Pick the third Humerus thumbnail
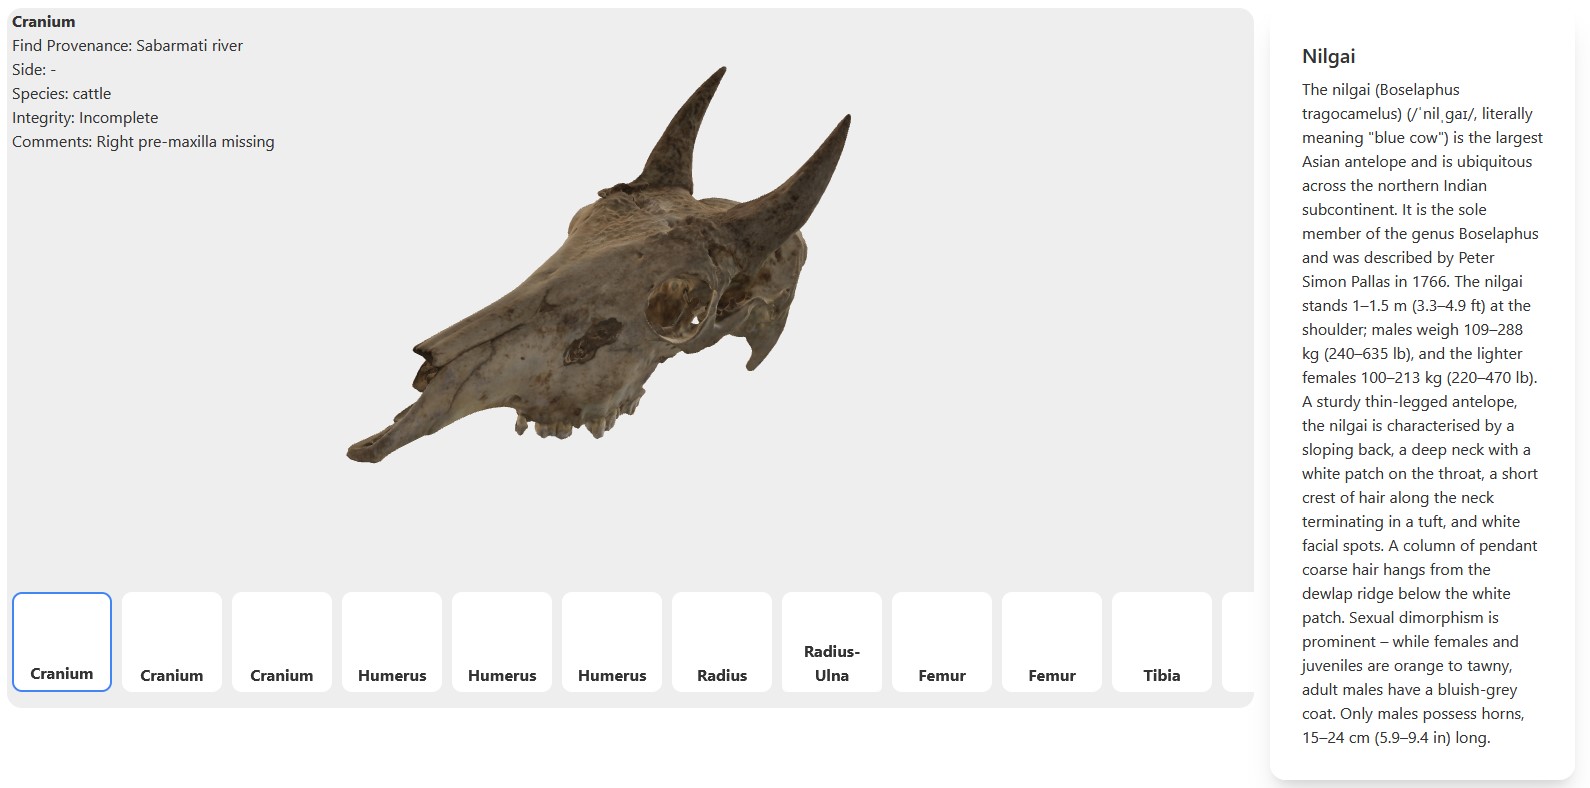Image resolution: width=1590 pixels, height=788 pixels. pos(612,642)
